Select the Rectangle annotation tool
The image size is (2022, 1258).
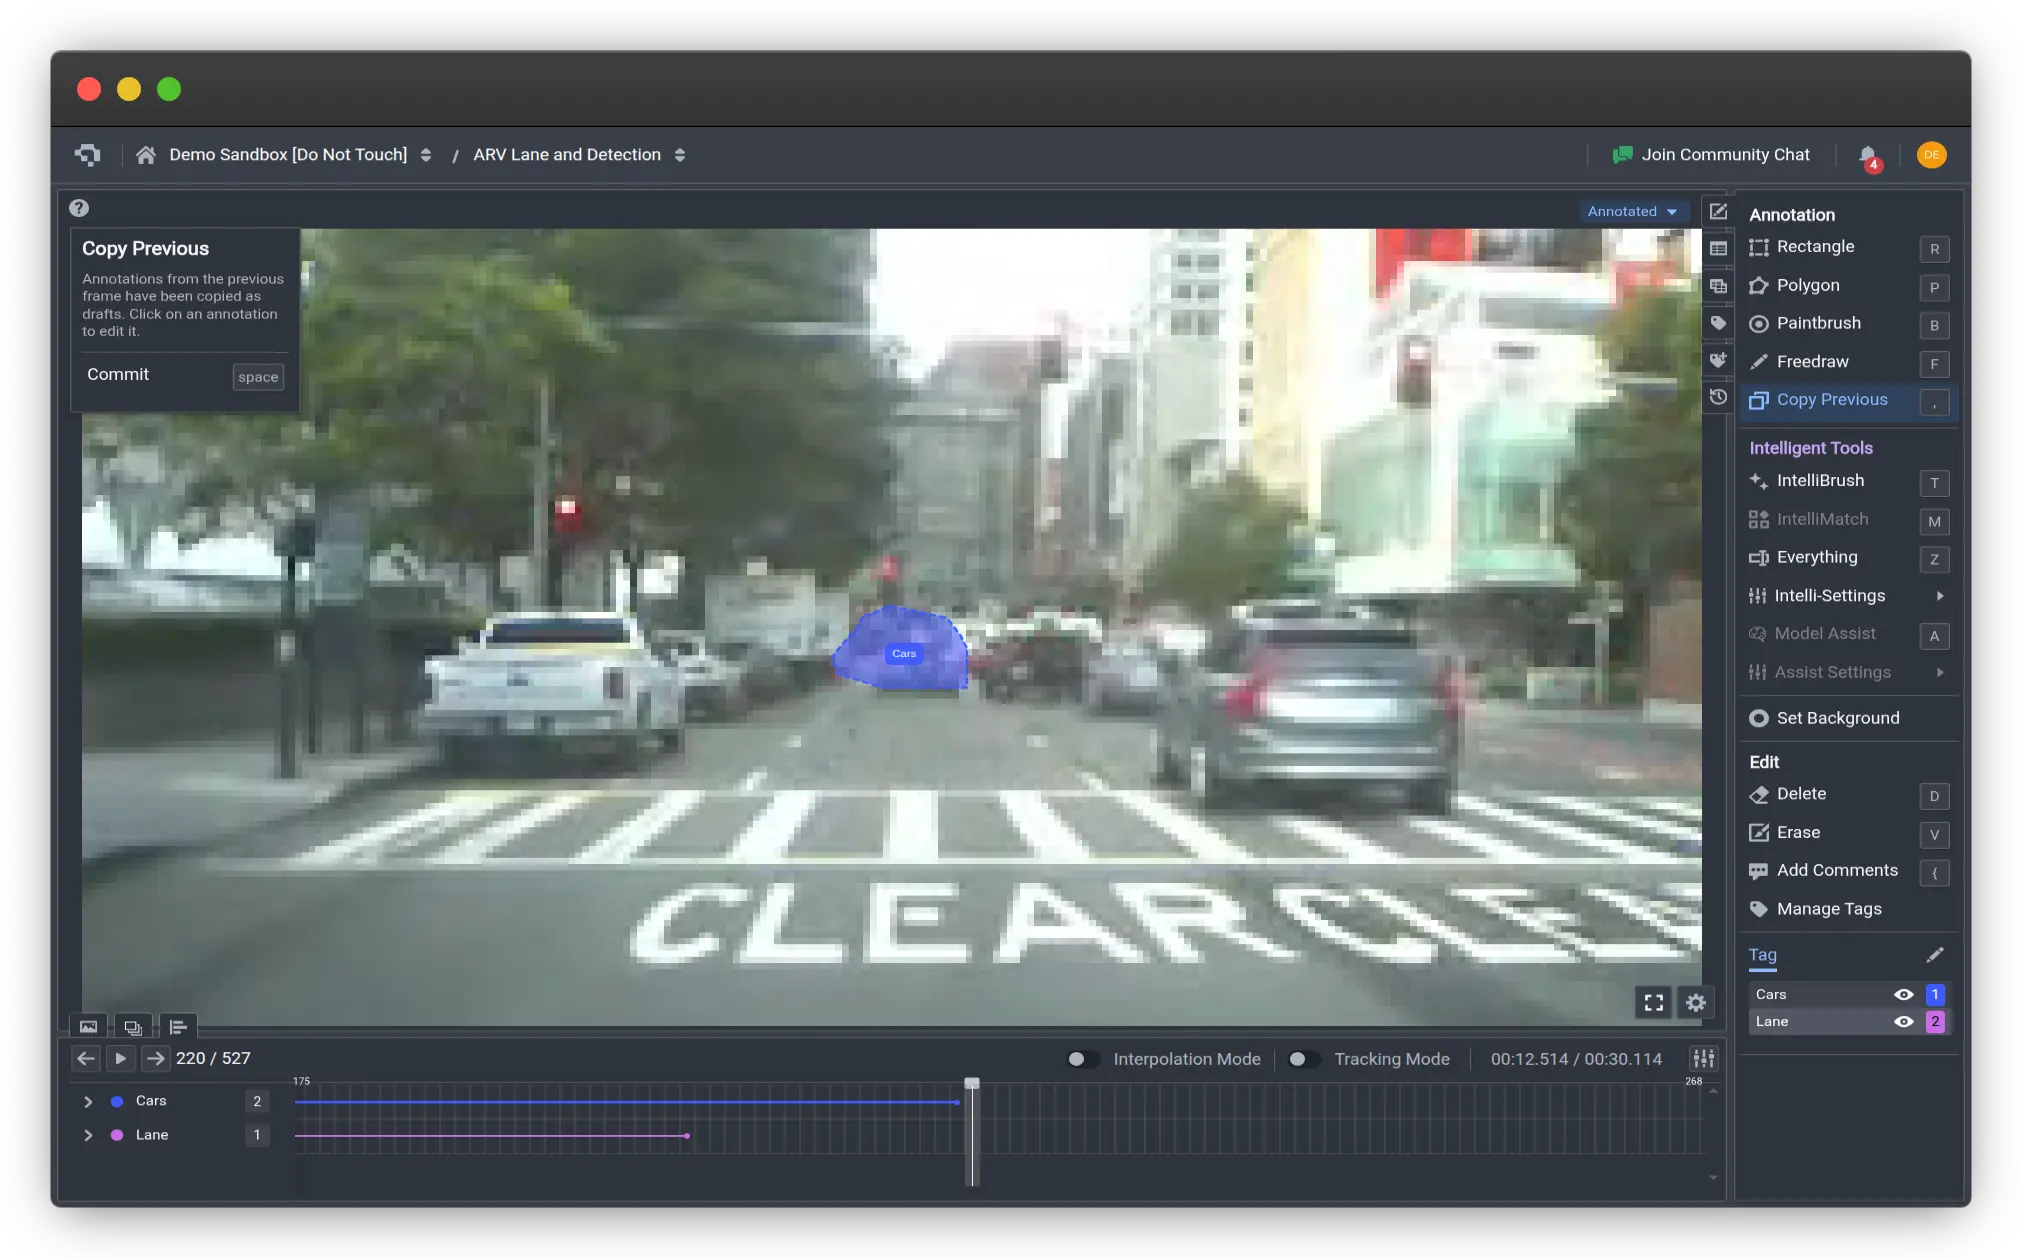[1814, 247]
